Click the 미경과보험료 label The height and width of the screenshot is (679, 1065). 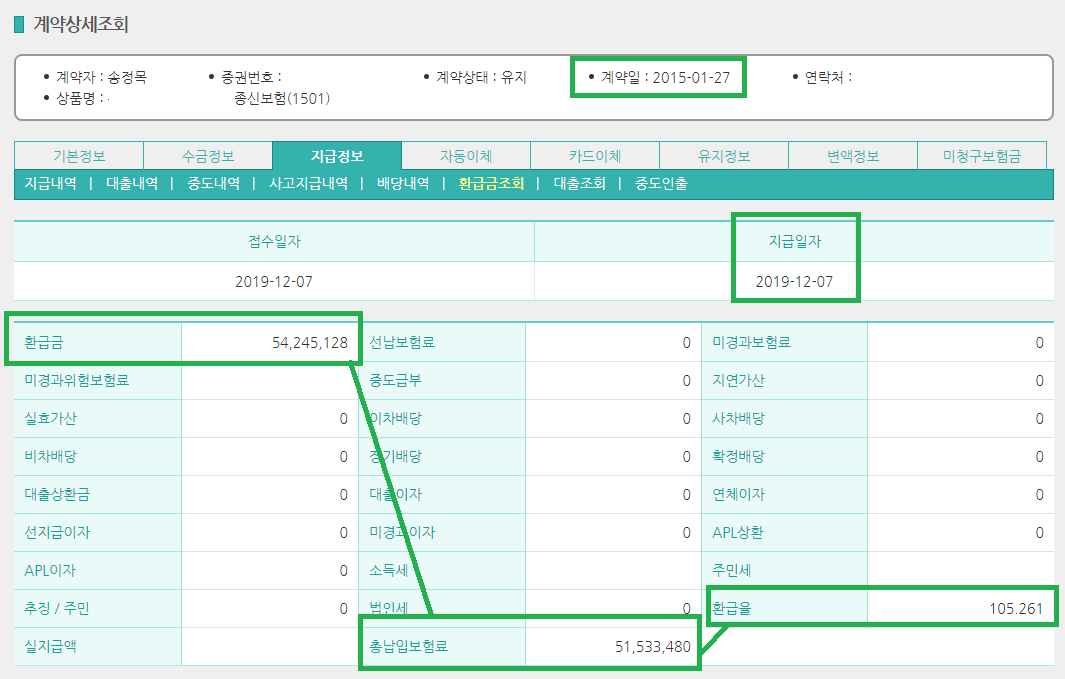coord(751,342)
